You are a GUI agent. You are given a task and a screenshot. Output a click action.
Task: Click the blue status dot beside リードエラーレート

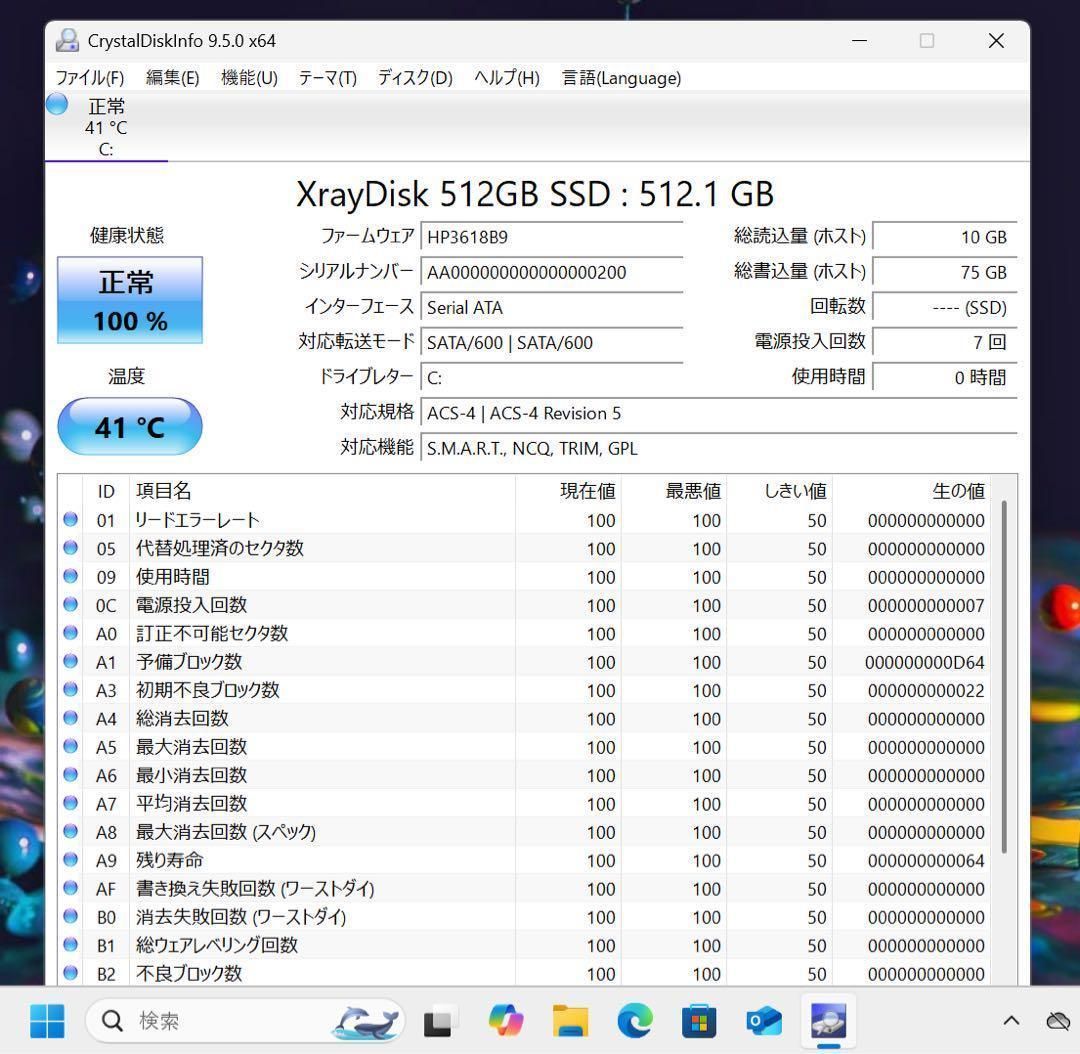70,518
